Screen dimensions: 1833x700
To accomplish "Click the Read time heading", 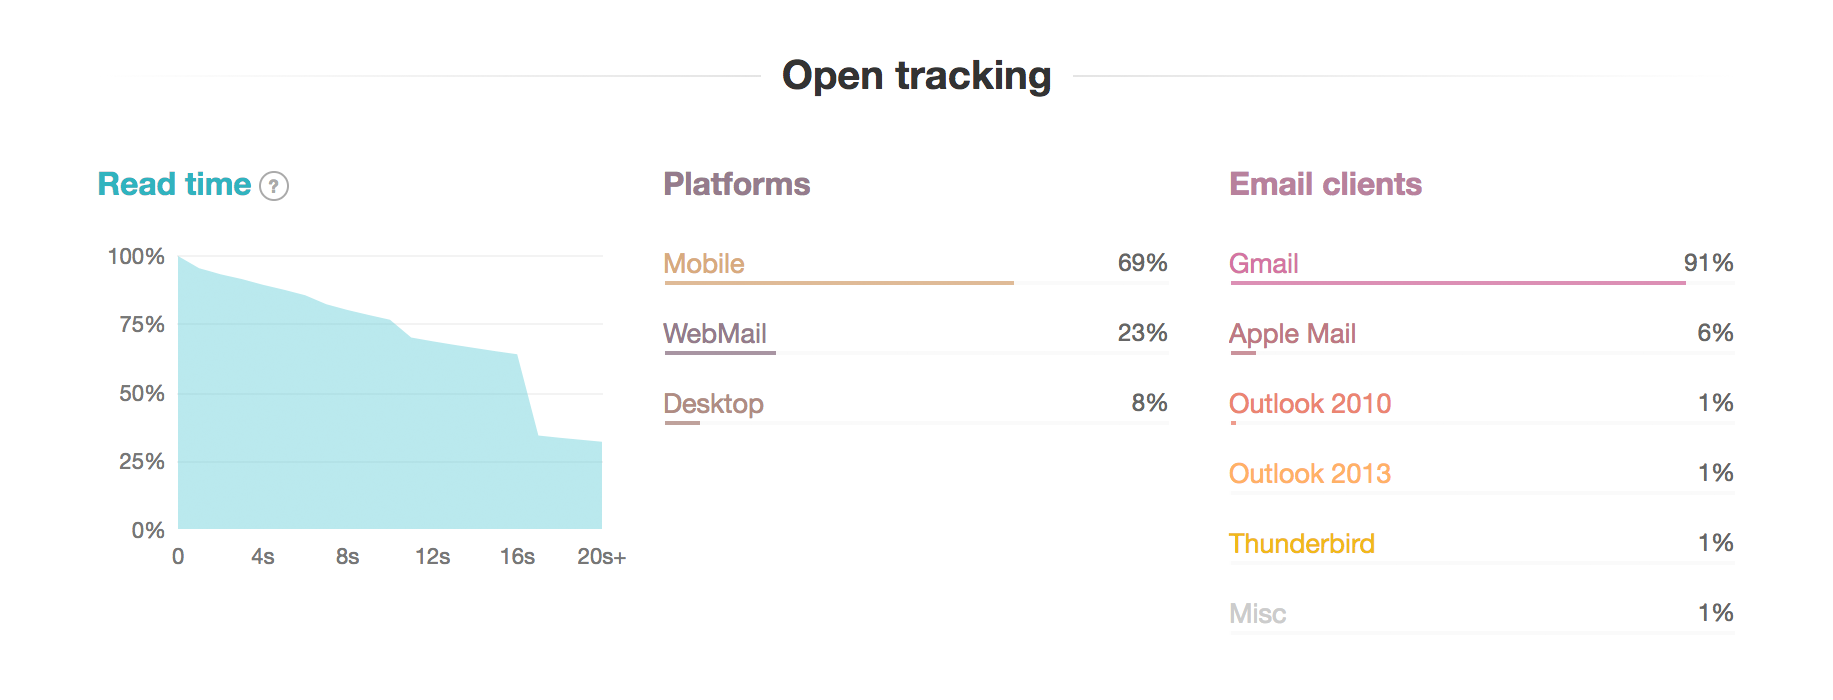I will (x=174, y=184).
